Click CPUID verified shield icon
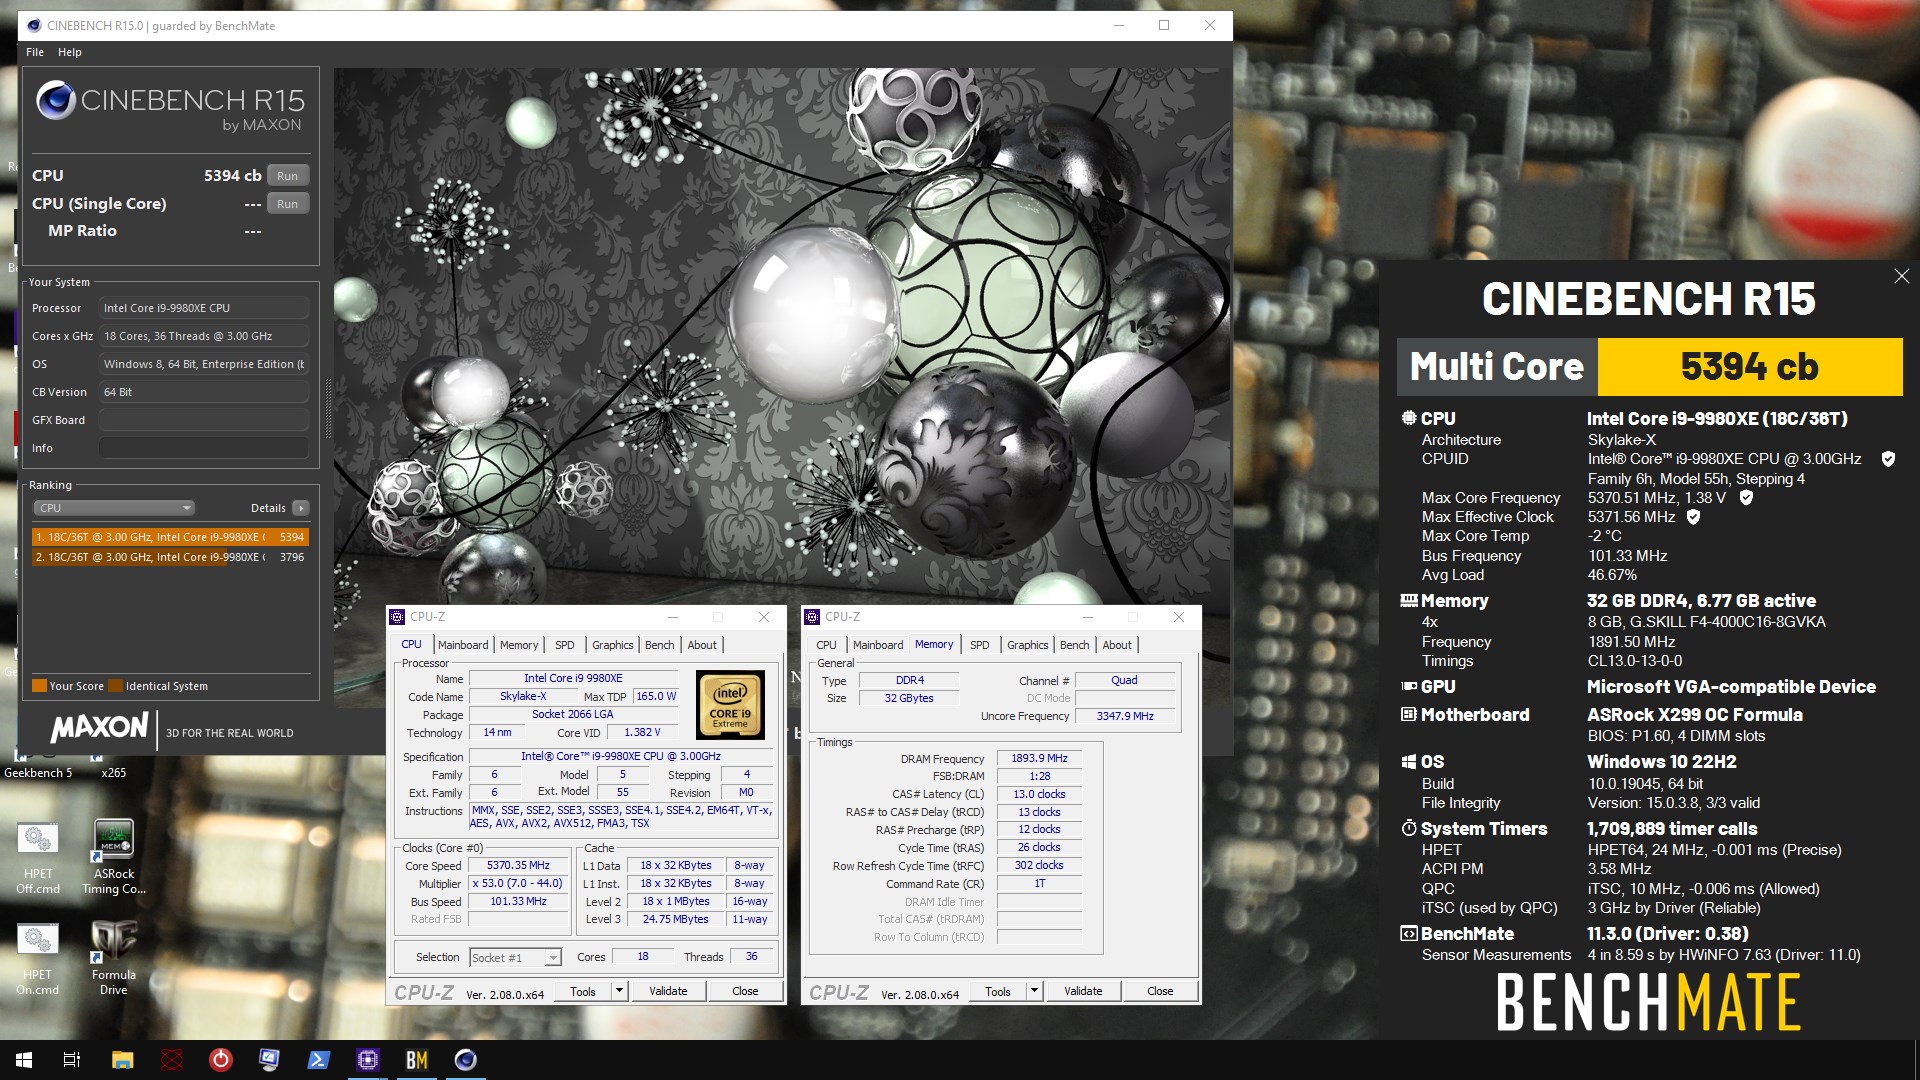The height and width of the screenshot is (1080, 1920). [x=1888, y=459]
